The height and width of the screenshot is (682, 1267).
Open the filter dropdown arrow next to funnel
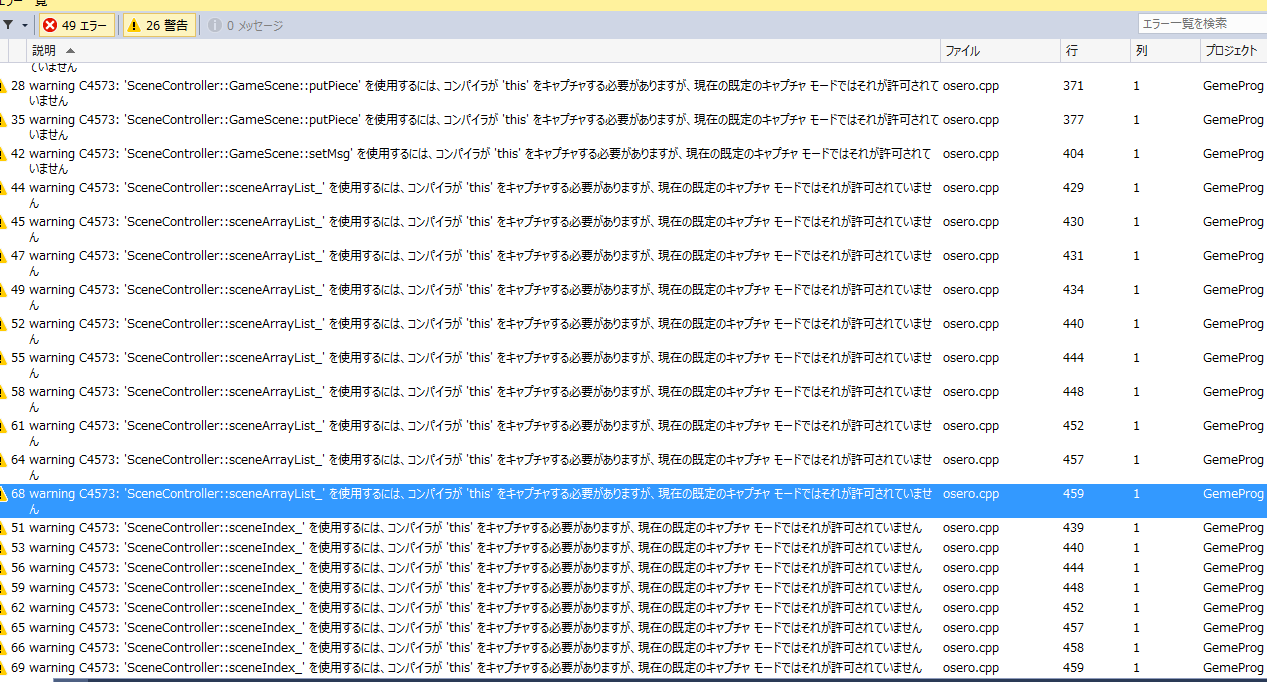[x=24, y=26]
